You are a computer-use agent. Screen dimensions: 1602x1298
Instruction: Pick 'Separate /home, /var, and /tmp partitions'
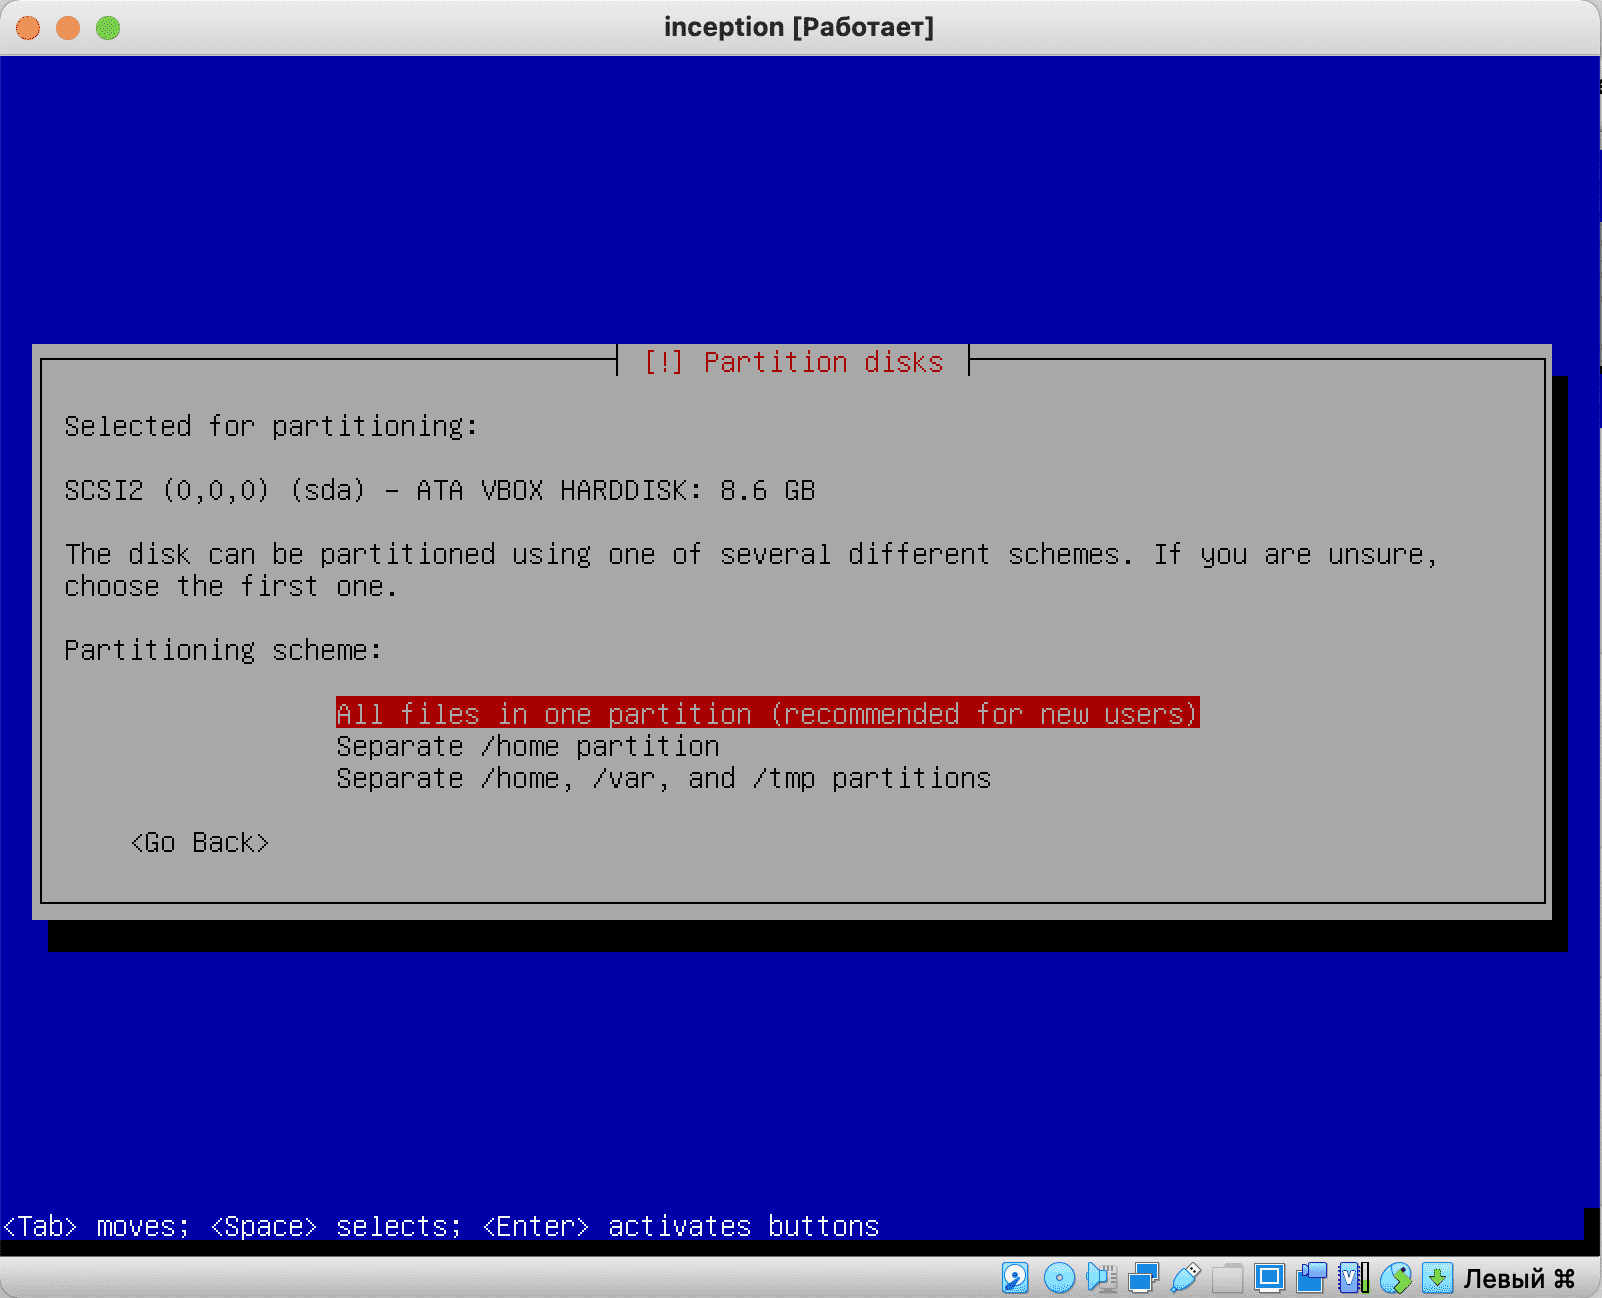pyautogui.click(x=663, y=778)
